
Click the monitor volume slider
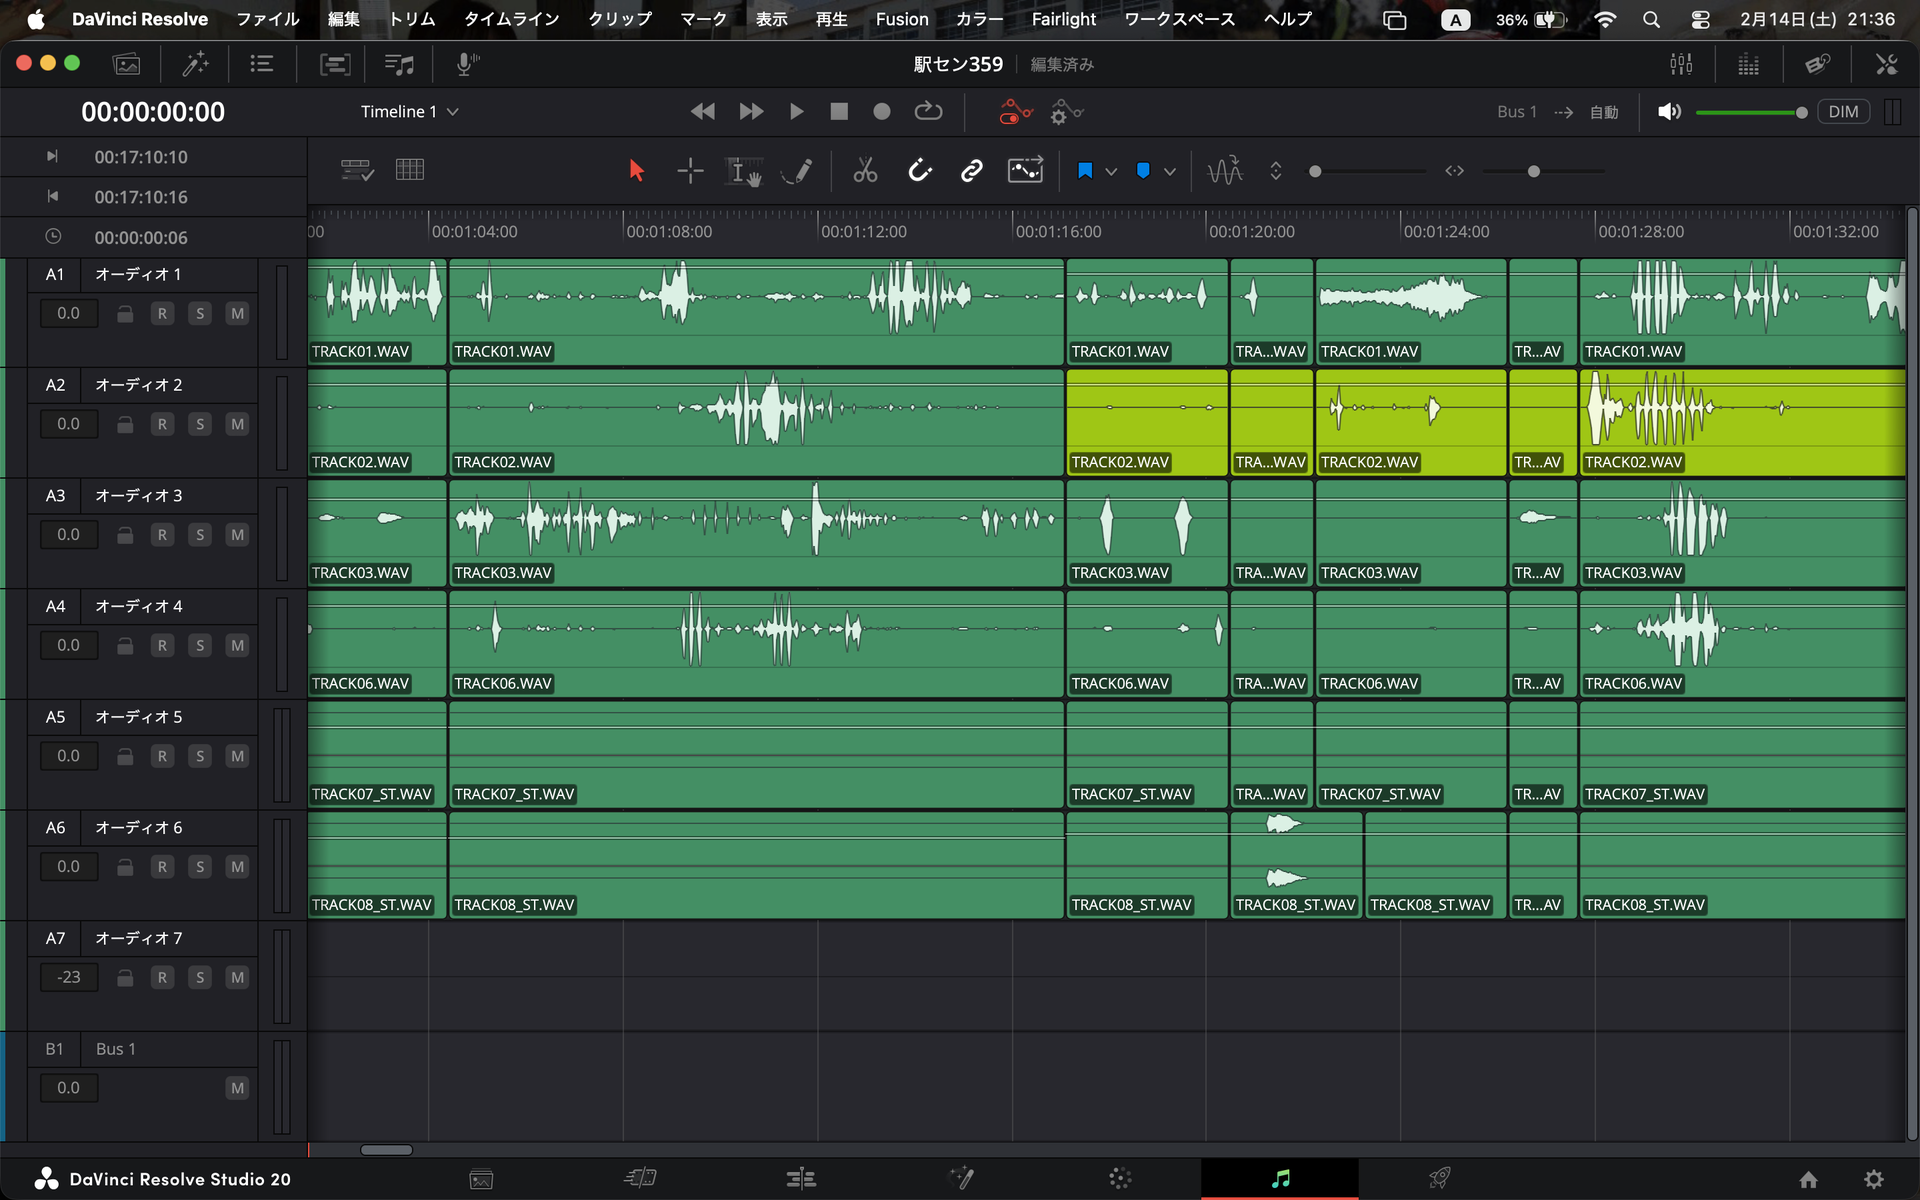click(1750, 112)
